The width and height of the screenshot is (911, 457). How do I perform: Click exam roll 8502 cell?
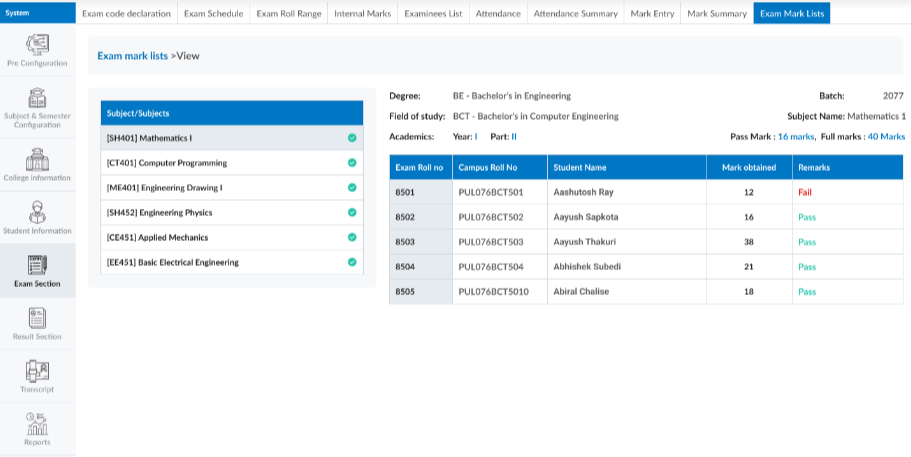[421, 217]
